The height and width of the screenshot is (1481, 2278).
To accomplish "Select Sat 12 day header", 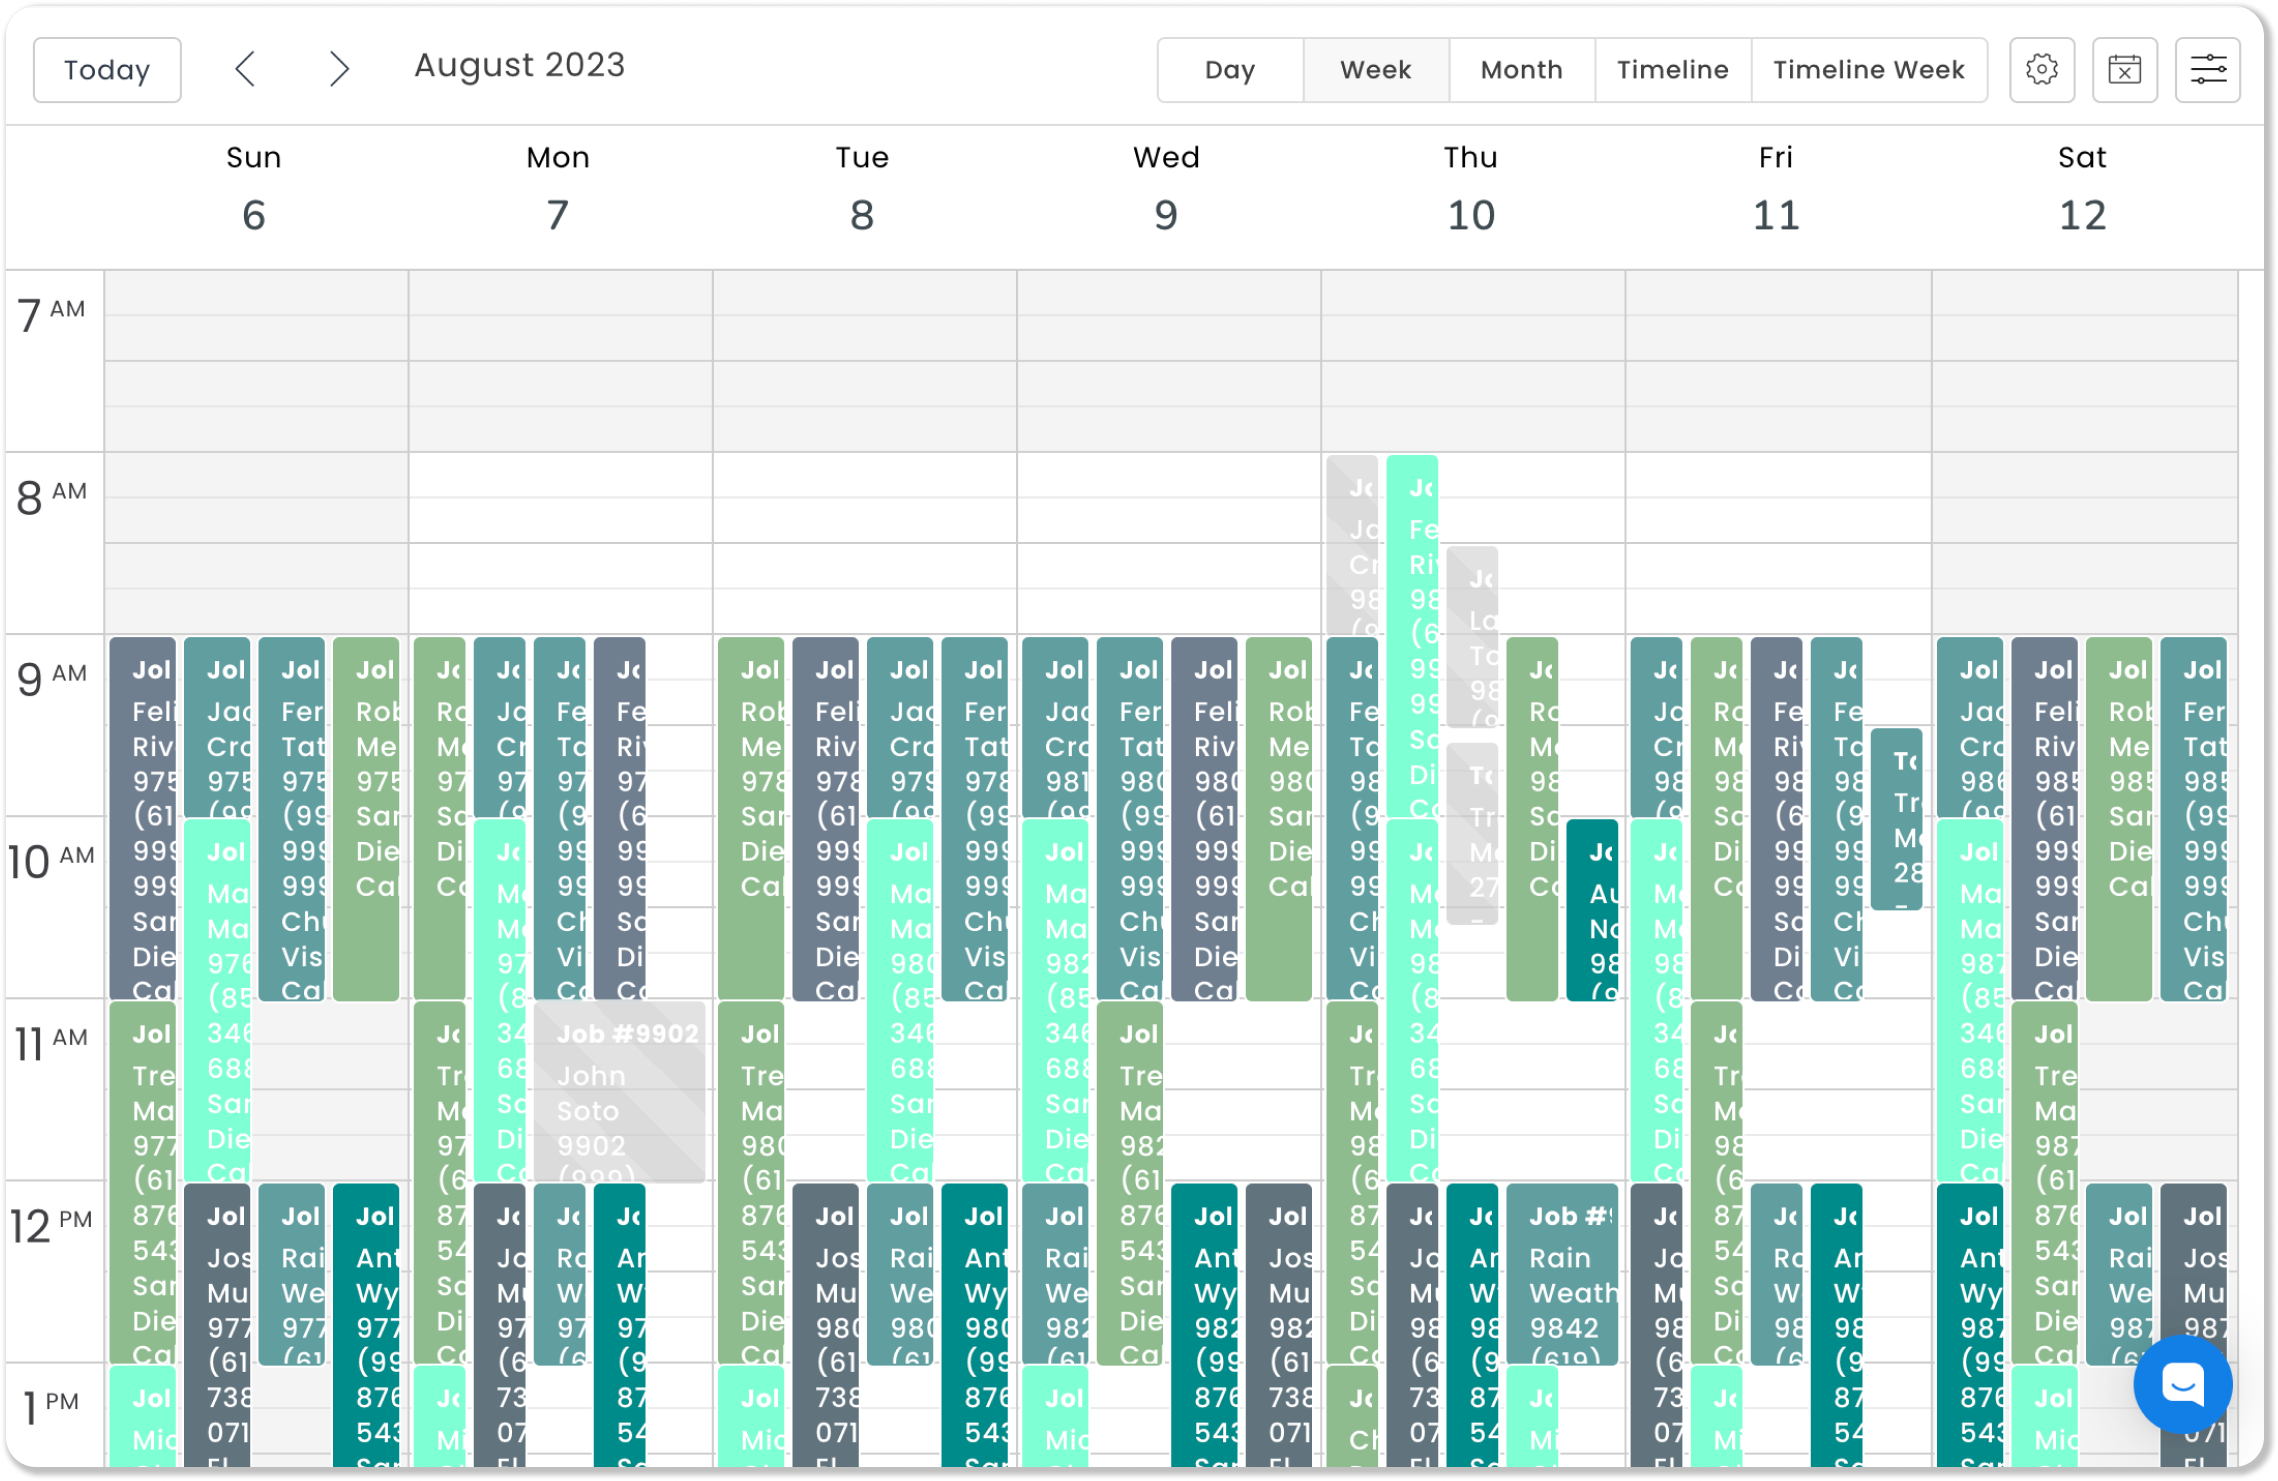I will coord(2082,190).
